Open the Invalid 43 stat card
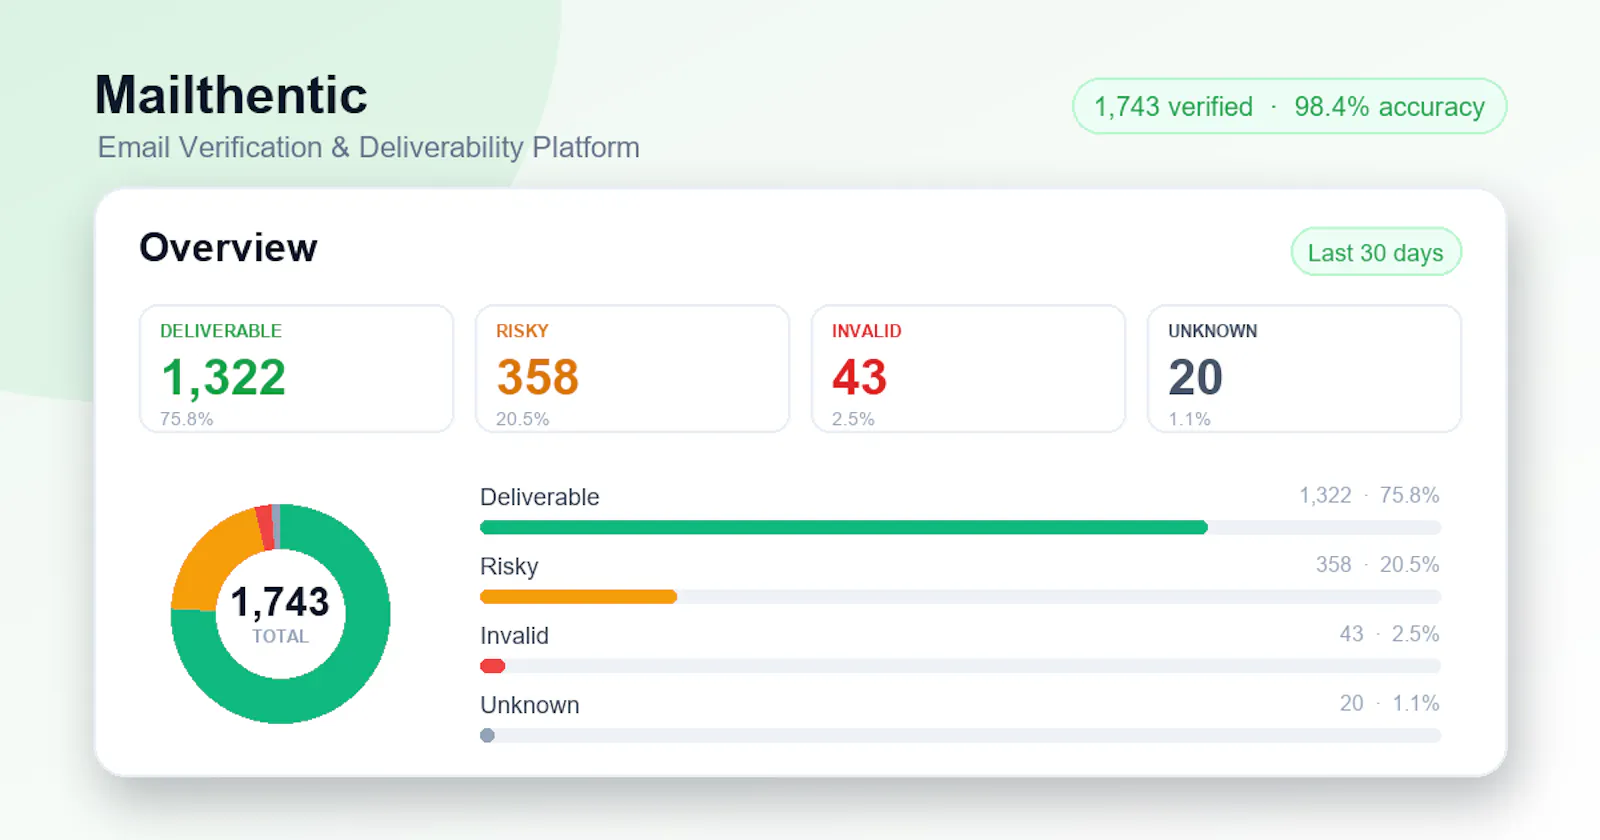Viewport: 1600px width, 840px height. click(x=968, y=369)
